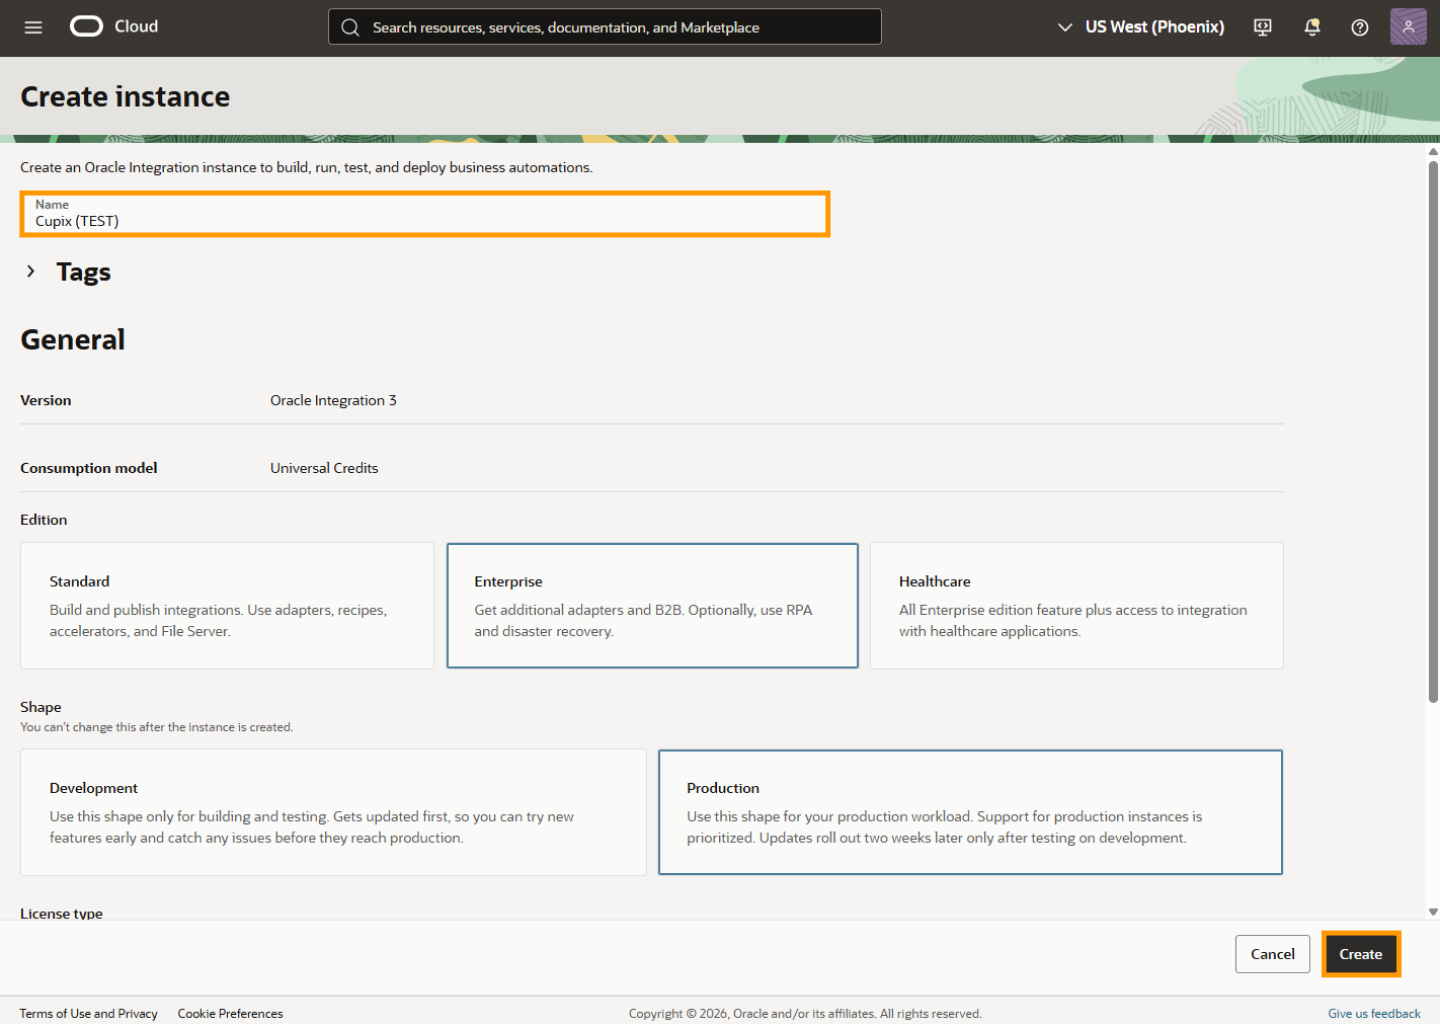Screen dimensions: 1440x1024
Task: Click the Consumption model label
Action: [89, 468]
